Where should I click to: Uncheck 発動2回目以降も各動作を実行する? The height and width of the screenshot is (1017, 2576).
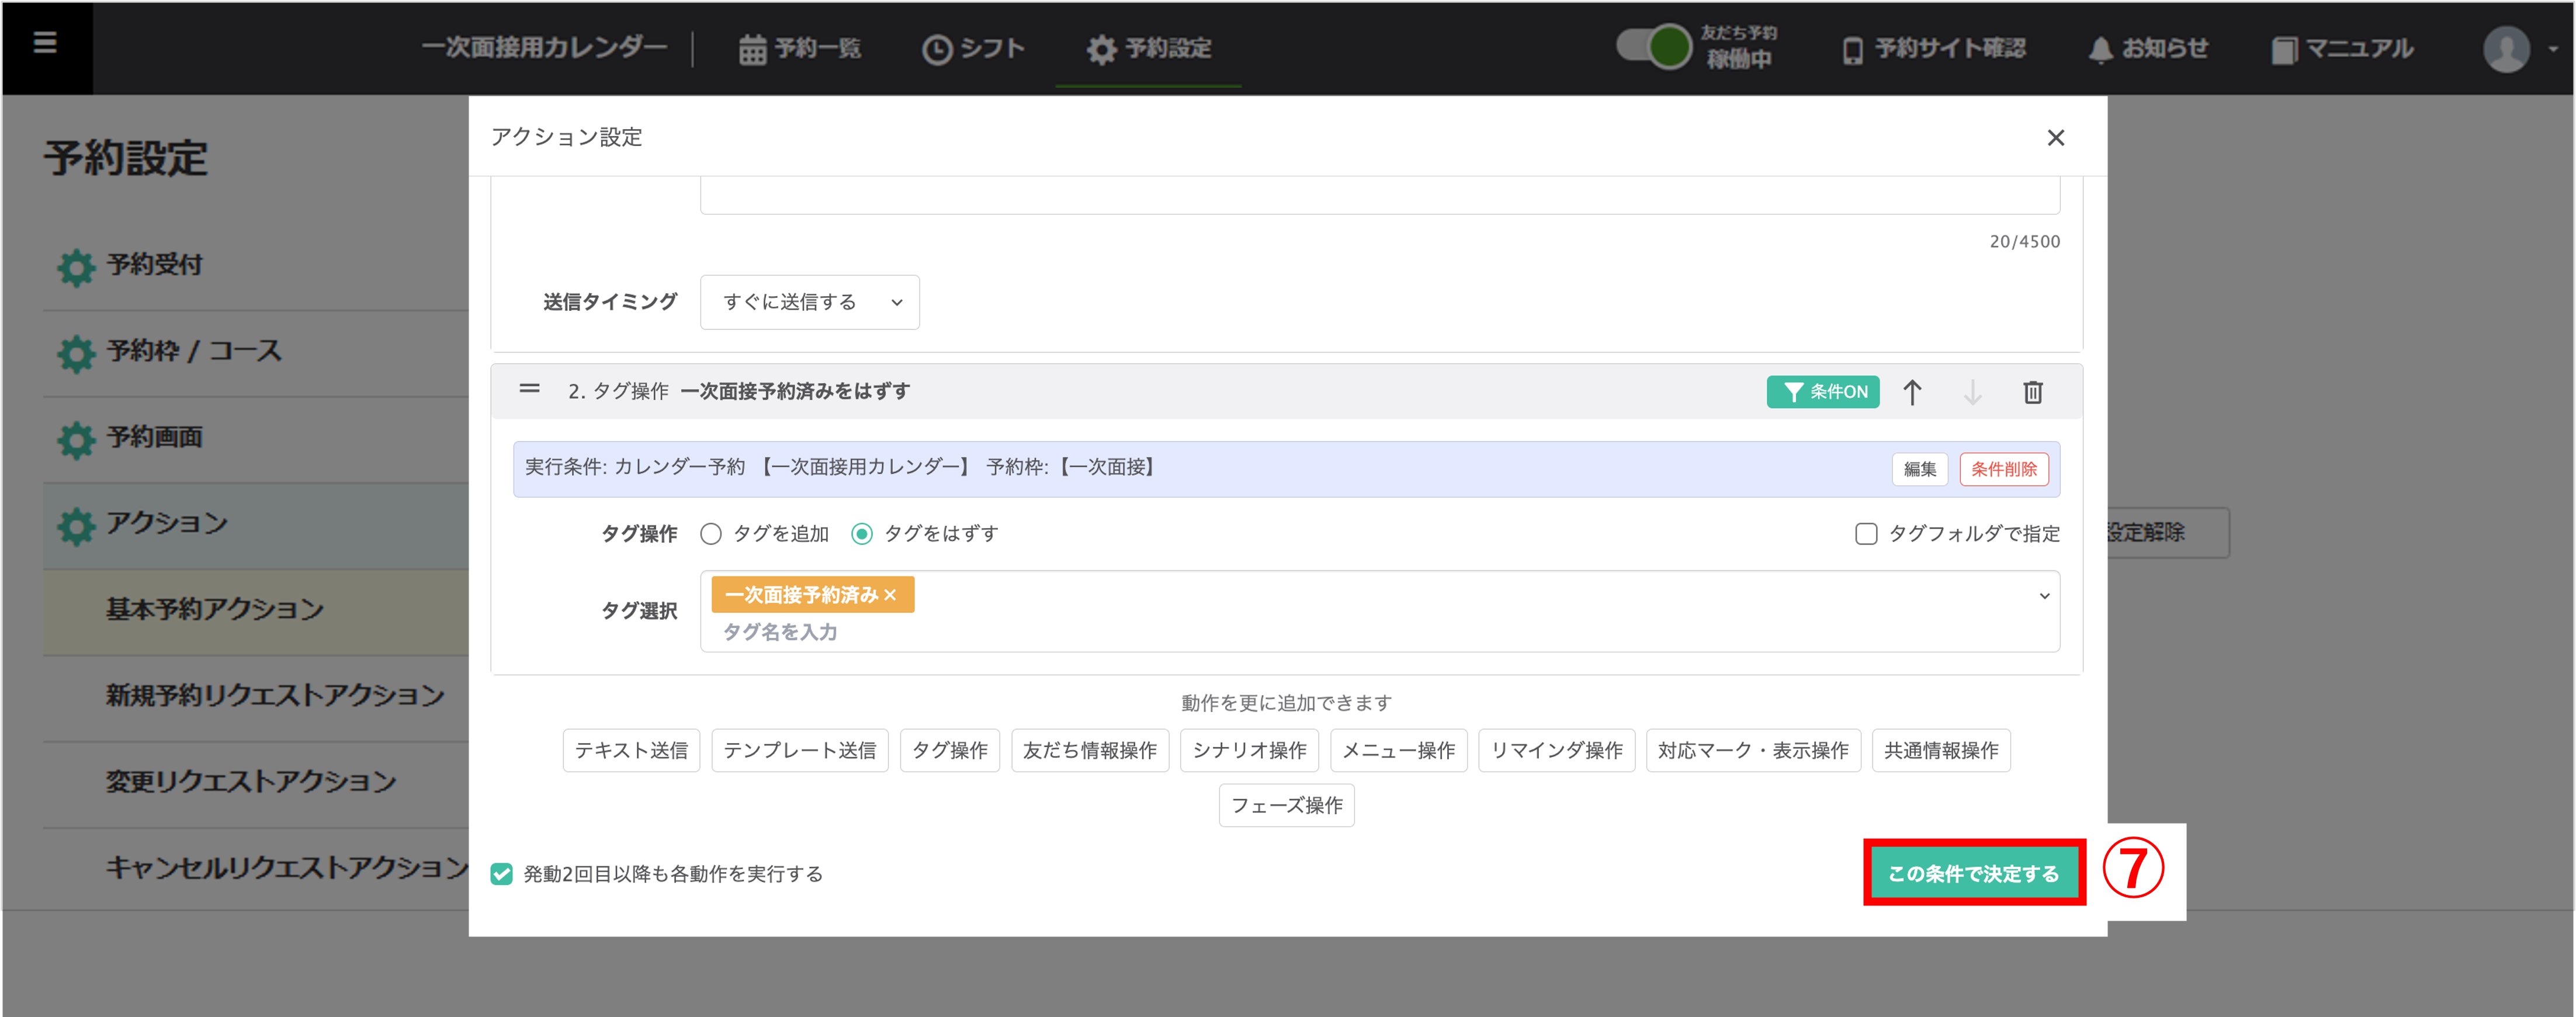(x=502, y=874)
